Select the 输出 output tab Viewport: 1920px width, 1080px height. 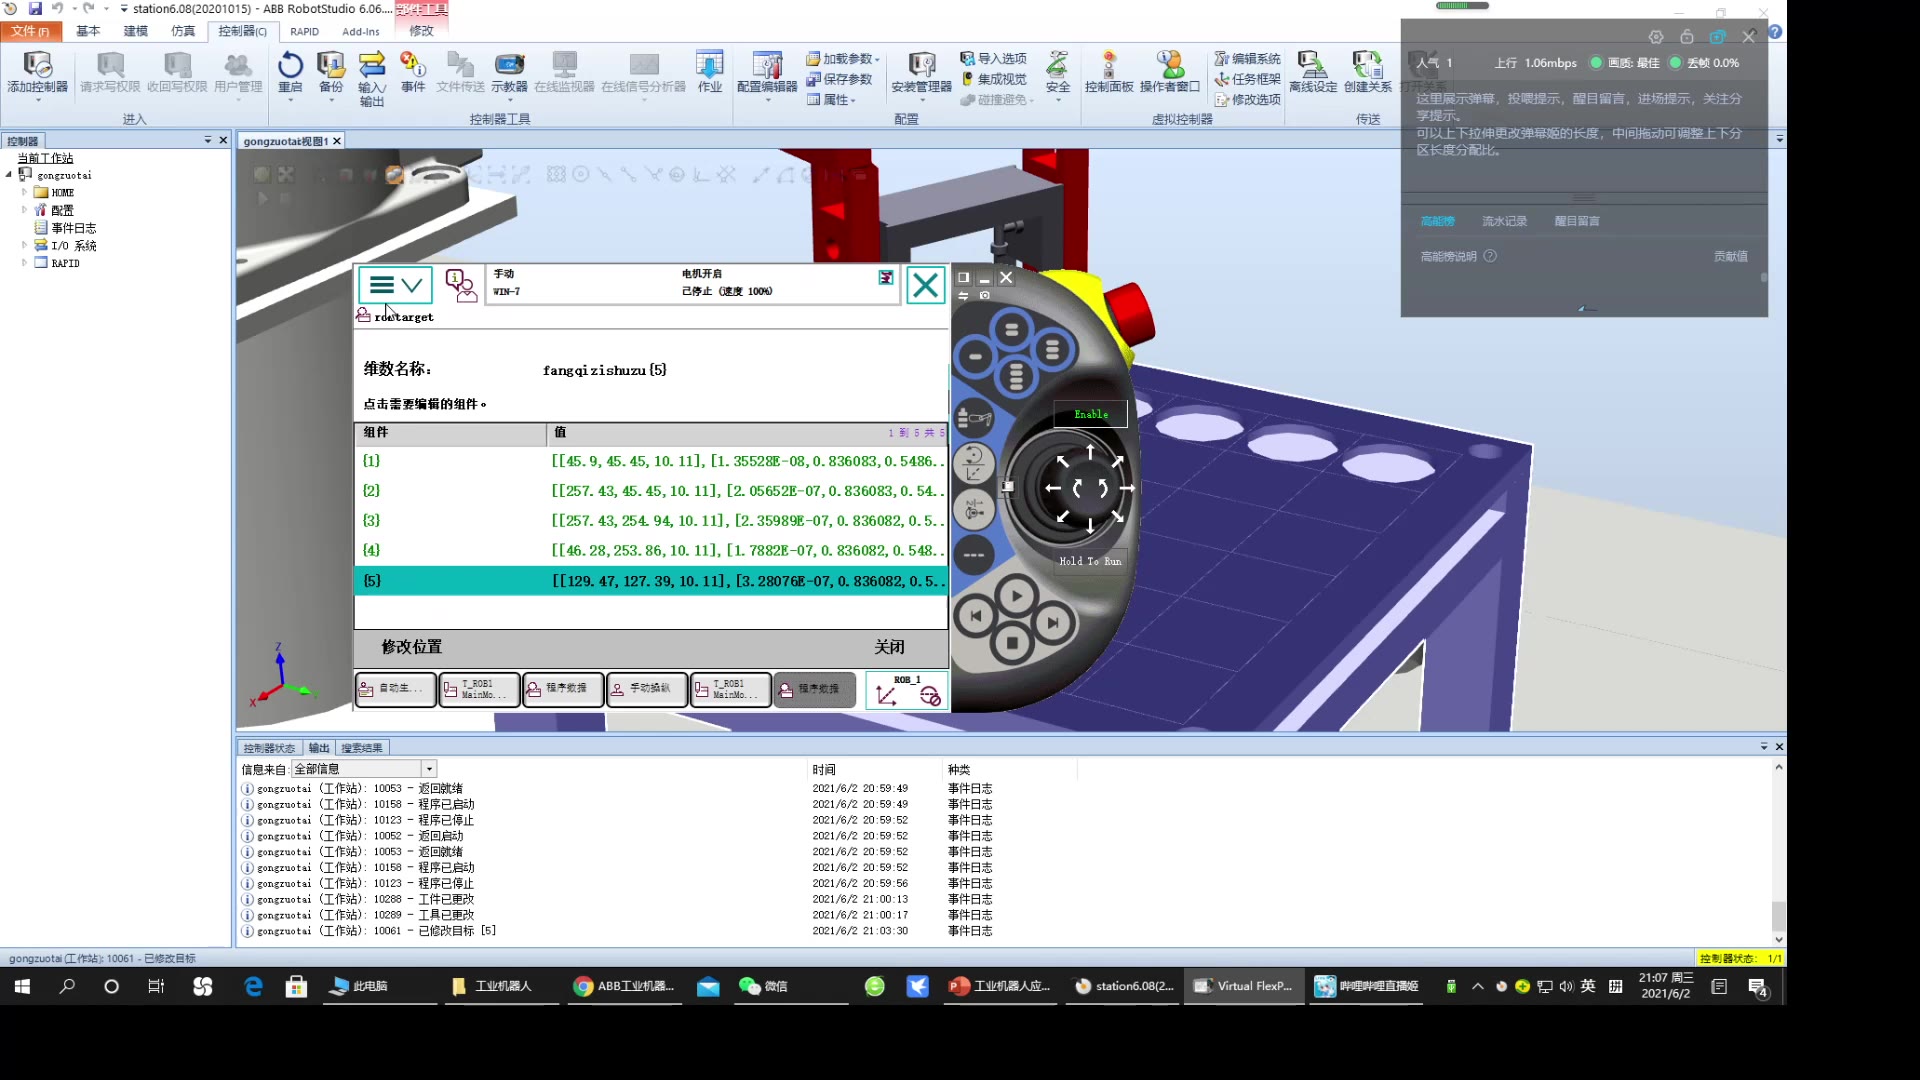pos(318,748)
